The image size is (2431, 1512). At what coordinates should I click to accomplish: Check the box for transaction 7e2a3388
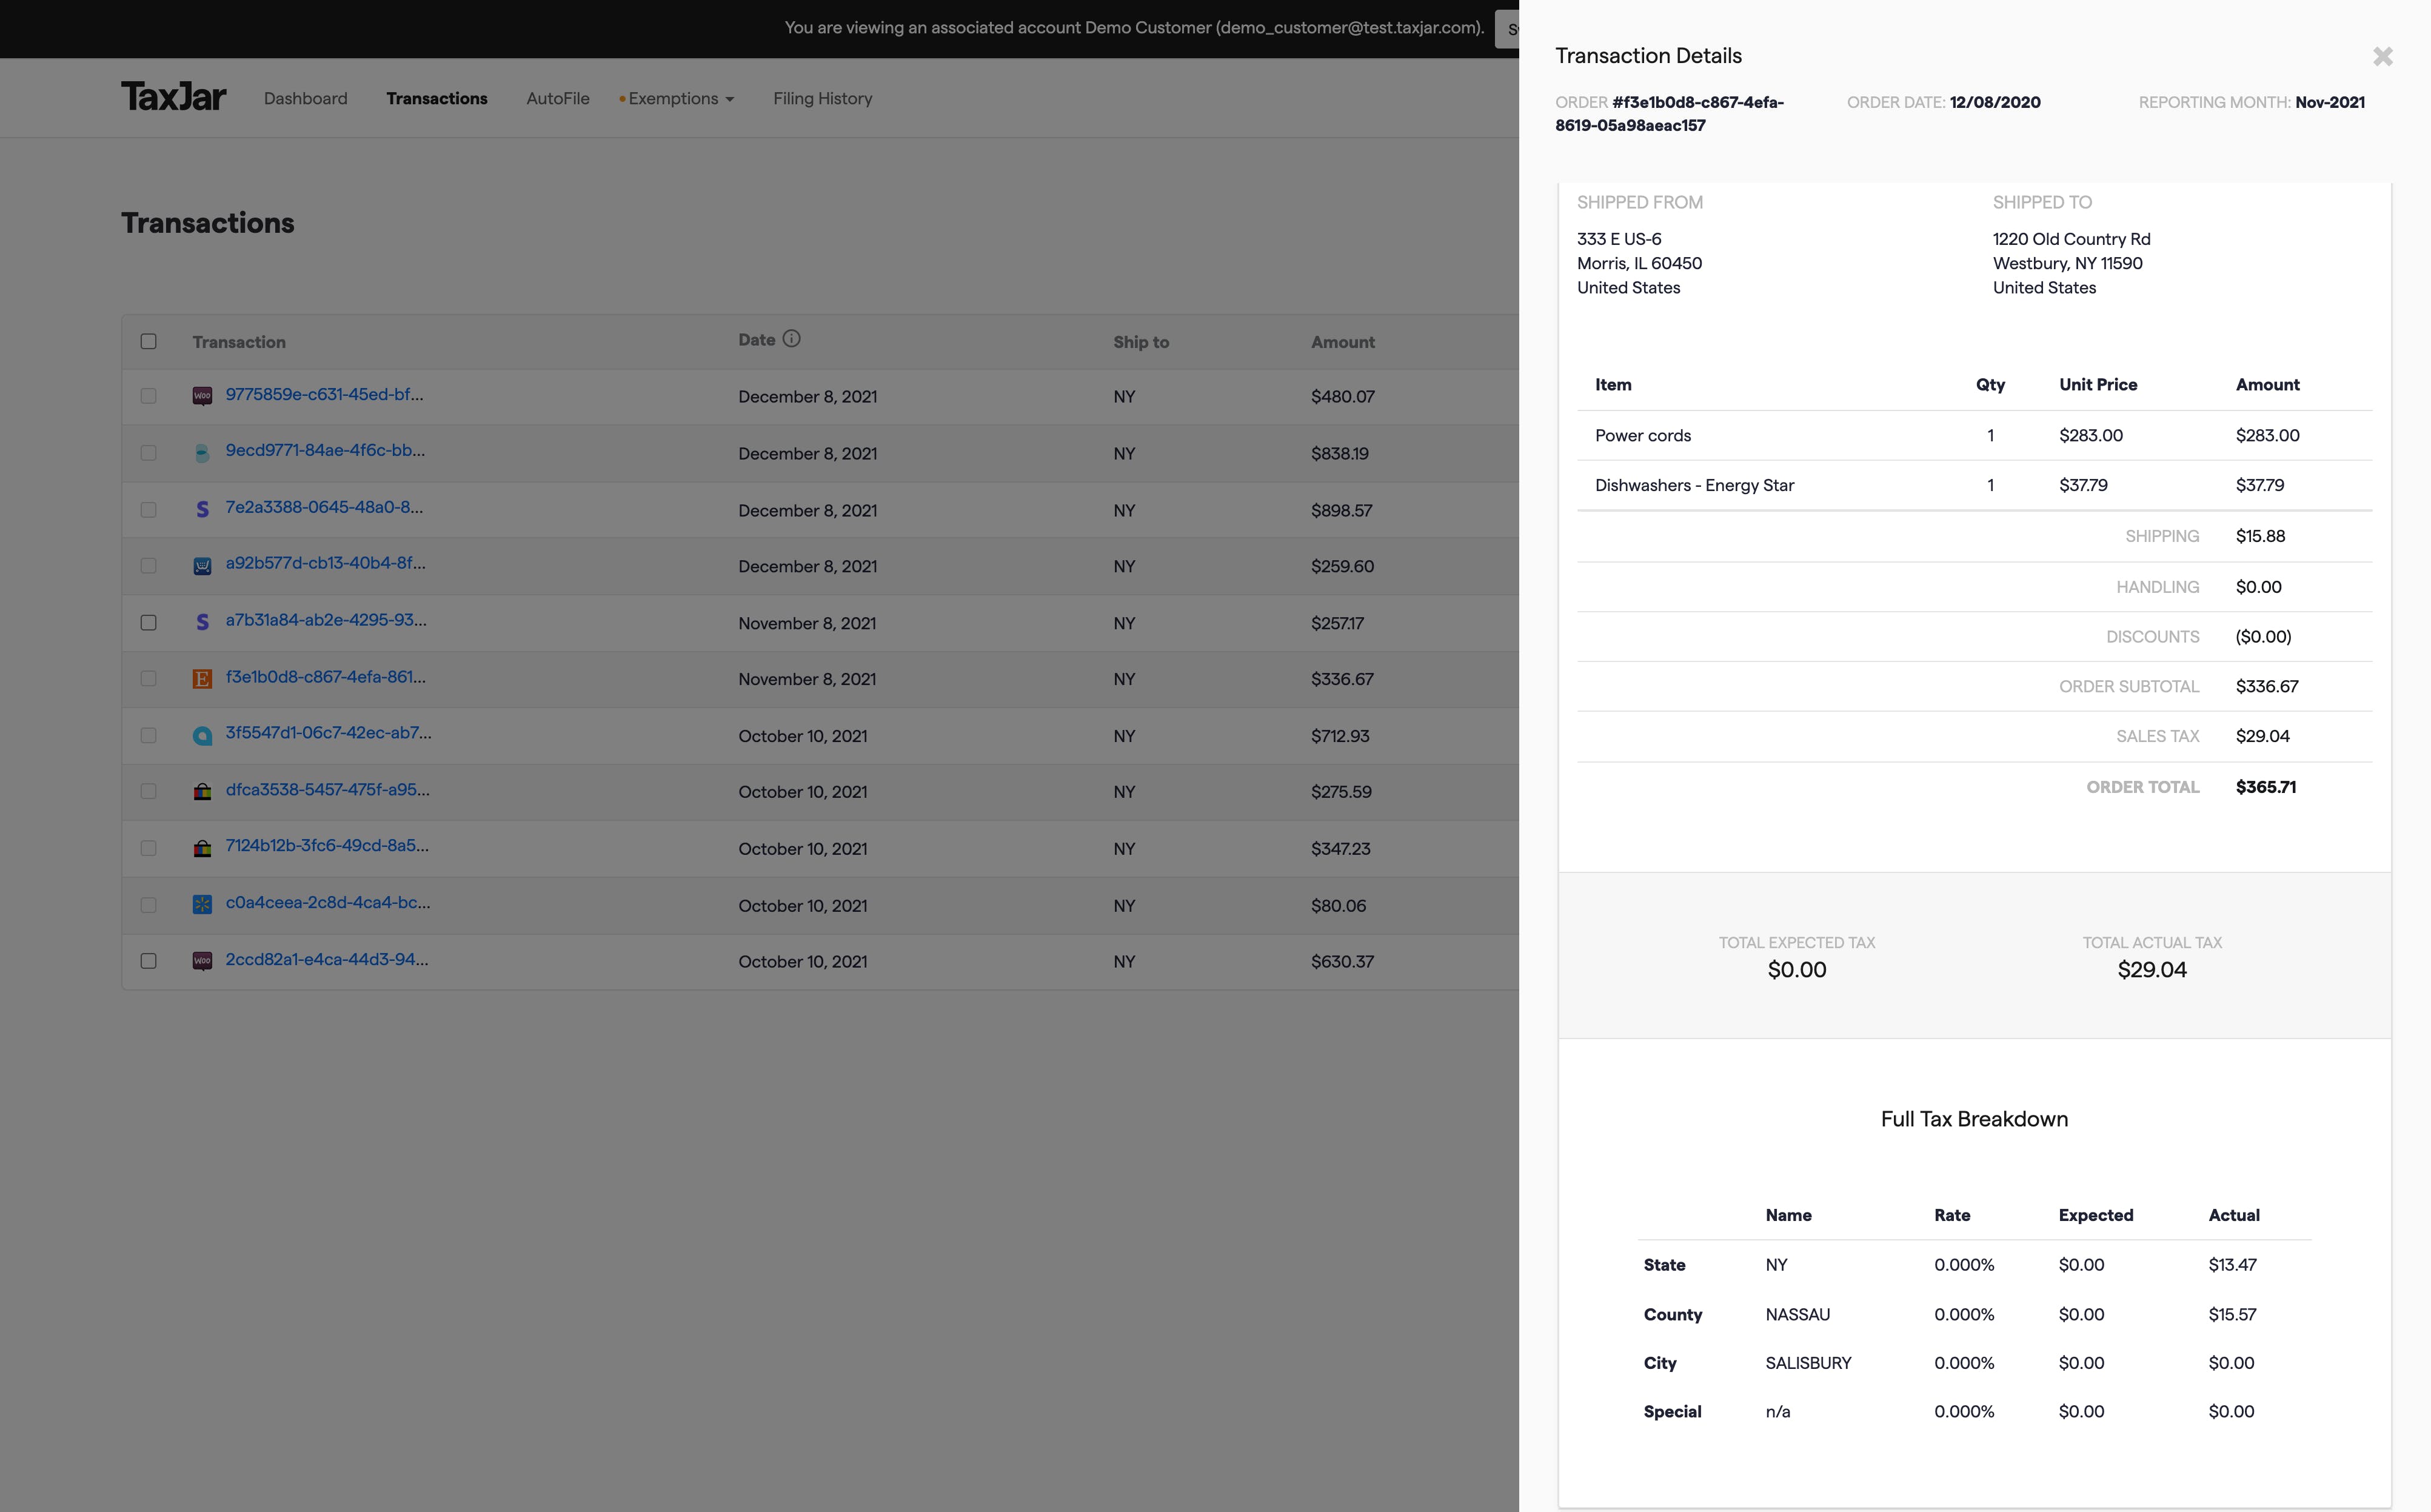(x=148, y=510)
